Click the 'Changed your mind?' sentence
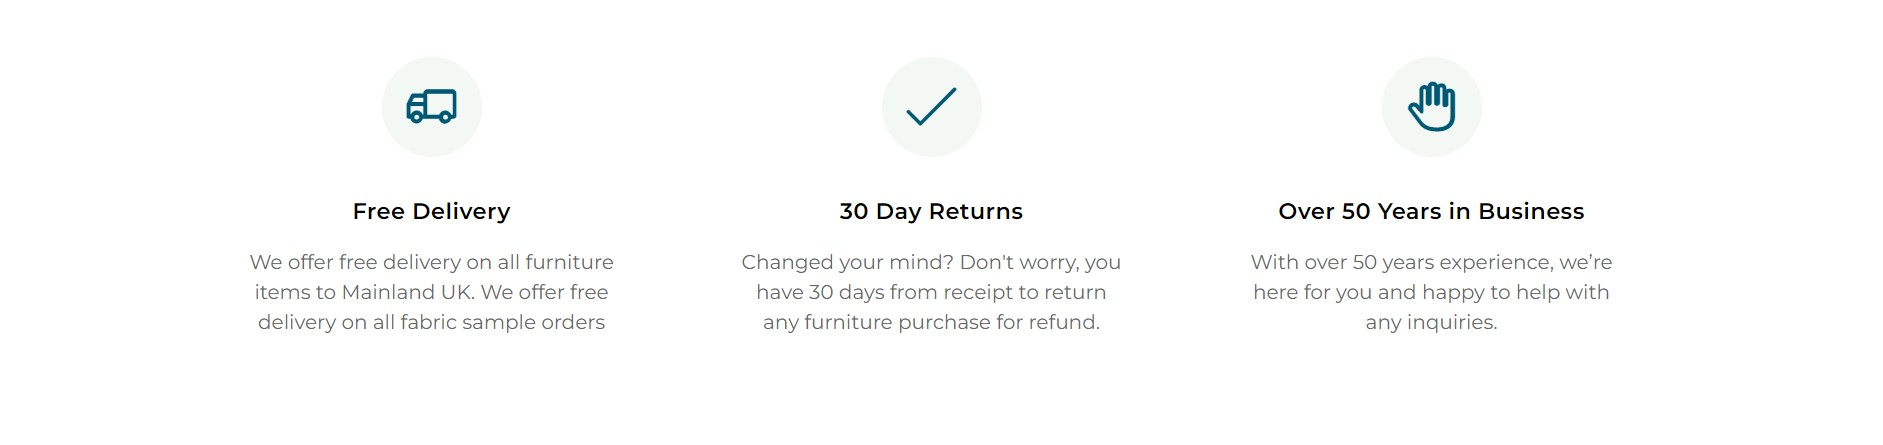Image resolution: width=1883 pixels, height=445 pixels. click(847, 262)
